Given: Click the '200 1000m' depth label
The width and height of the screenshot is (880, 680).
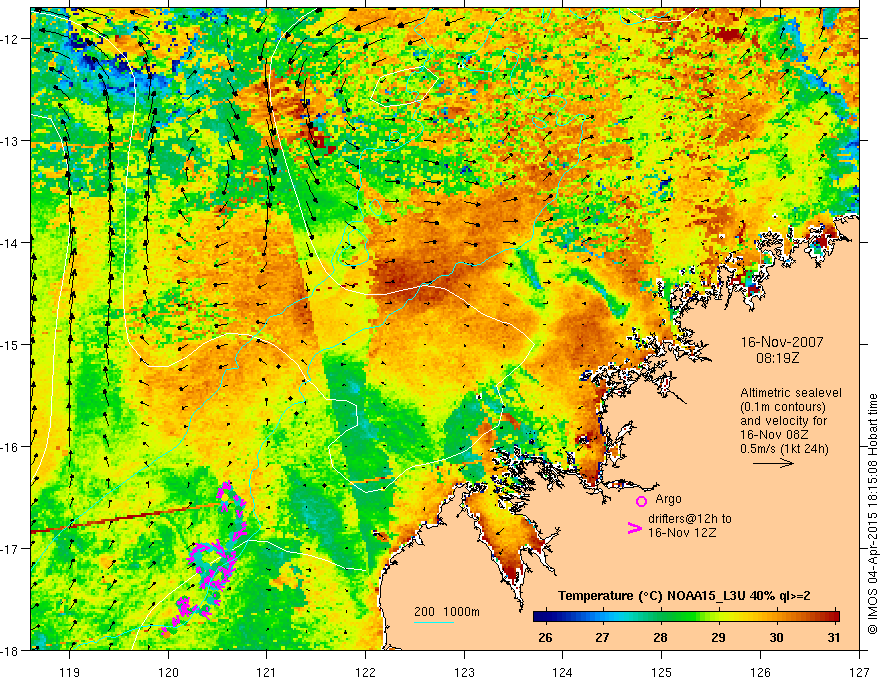Looking at the screenshot, I should [447, 612].
